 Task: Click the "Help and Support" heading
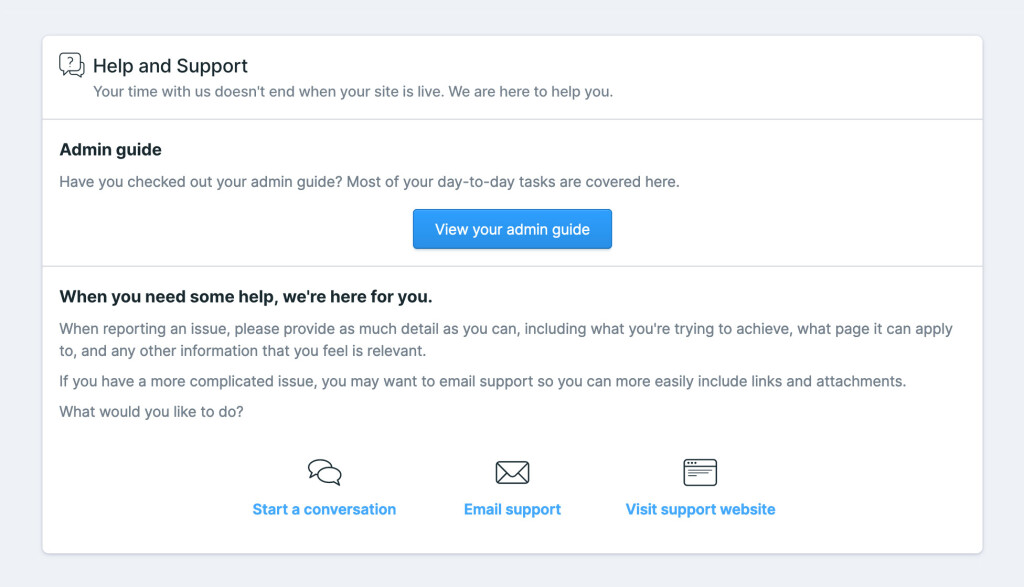[x=170, y=66]
